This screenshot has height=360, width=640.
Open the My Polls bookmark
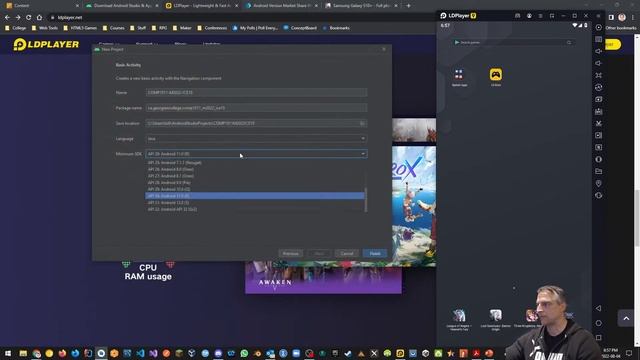click(255, 28)
